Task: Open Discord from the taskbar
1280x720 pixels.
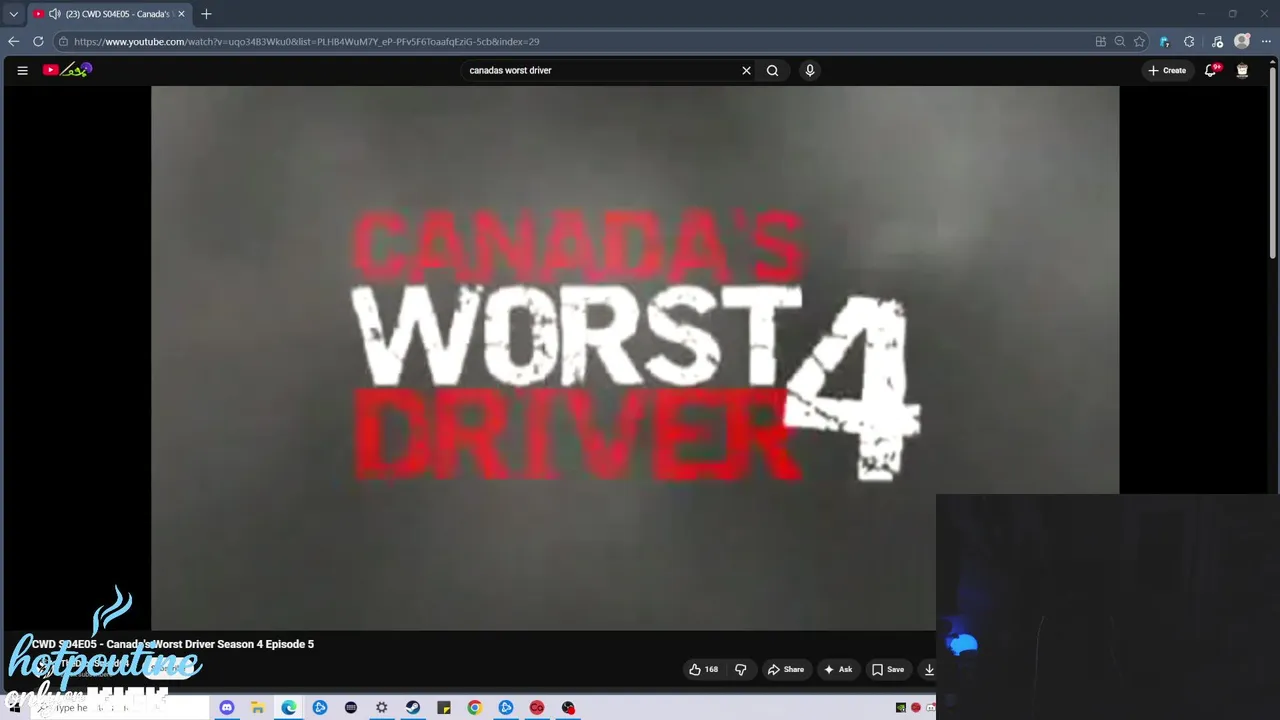Action: click(x=227, y=708)
